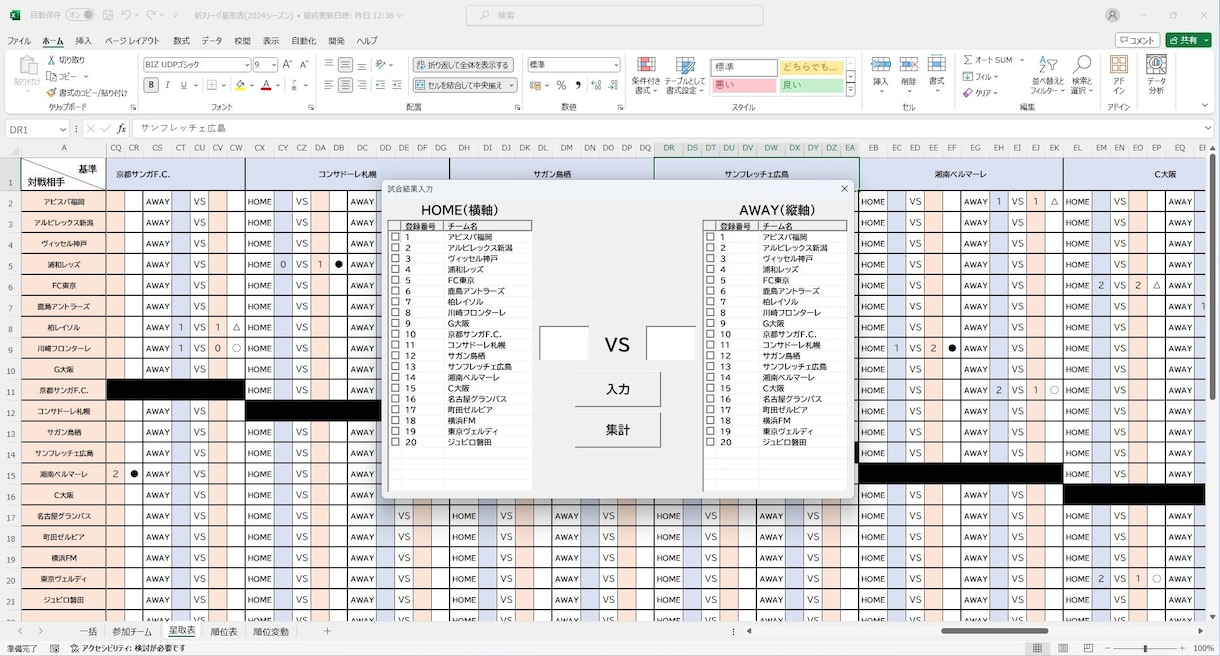Click the 集計 button in the dialog
The image size is (1220, 656).
click(x=618, y=430)
